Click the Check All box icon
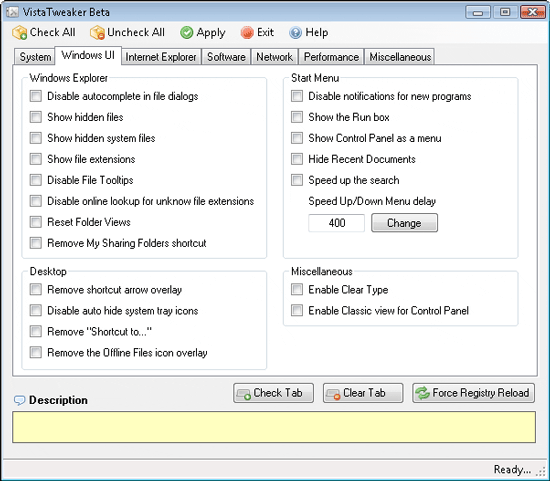This screenshot has height=481, width=550. coord(20,33)
